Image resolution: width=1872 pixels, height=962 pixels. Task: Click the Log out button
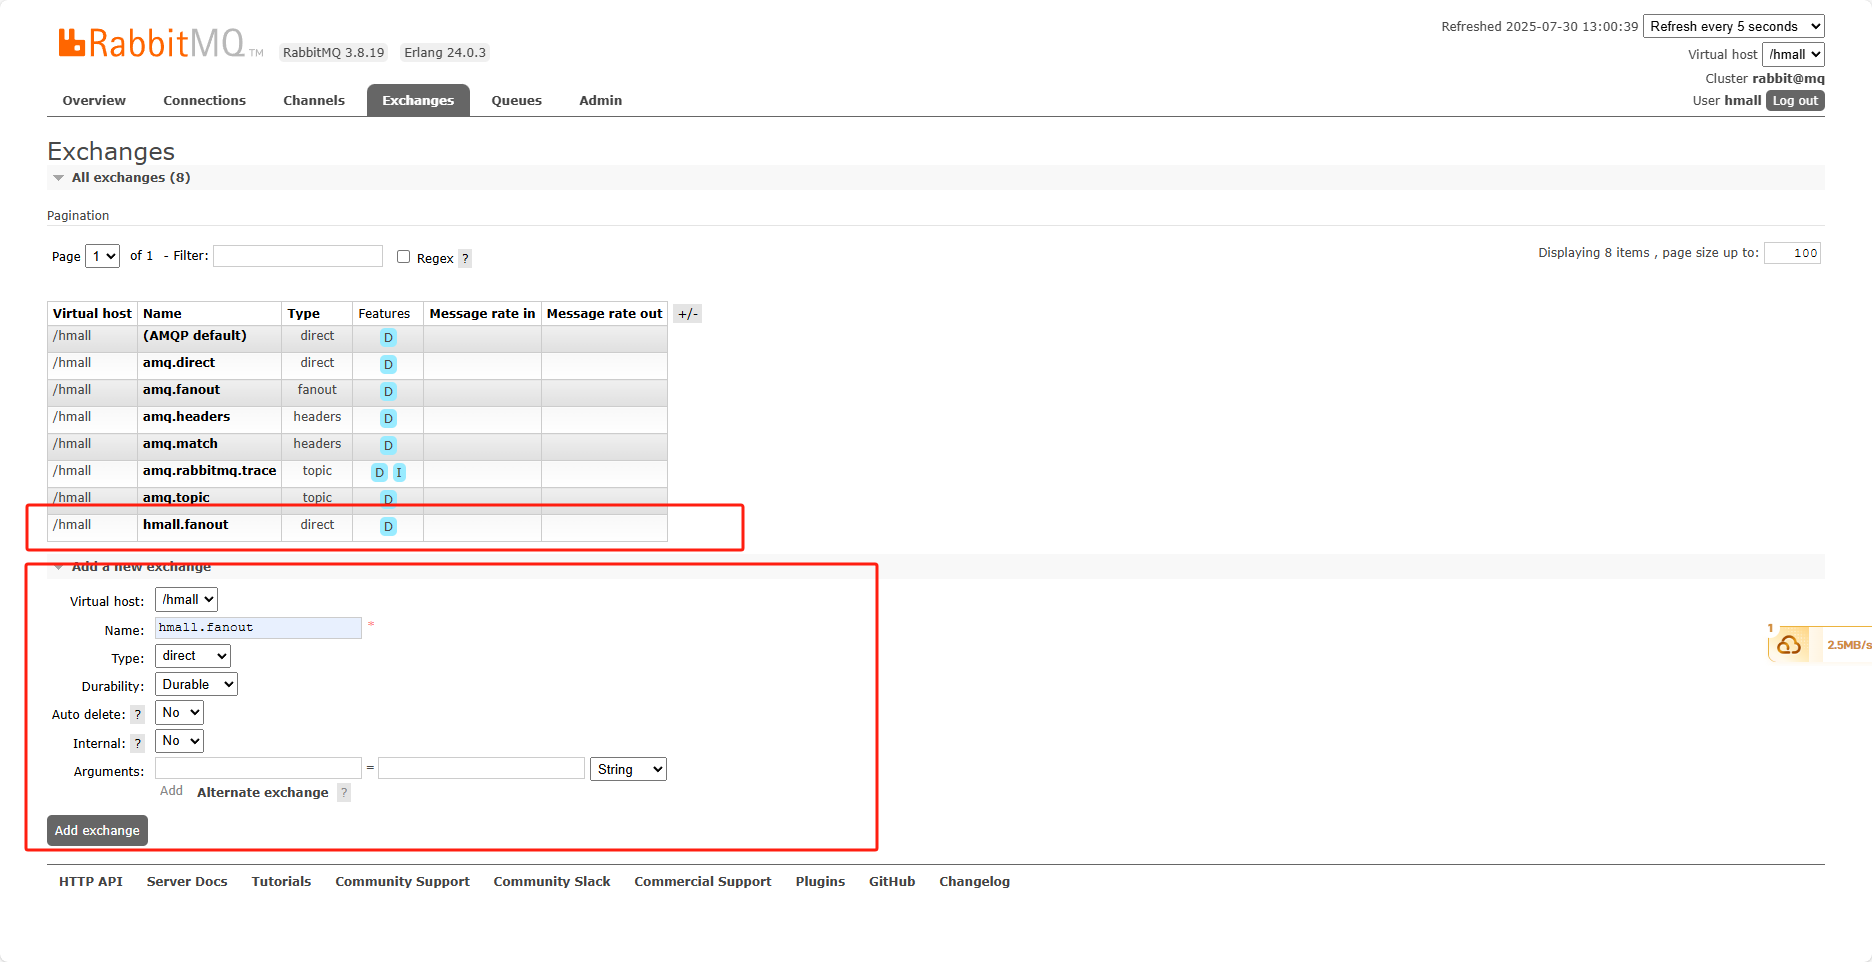click(x=1795, y=100)
